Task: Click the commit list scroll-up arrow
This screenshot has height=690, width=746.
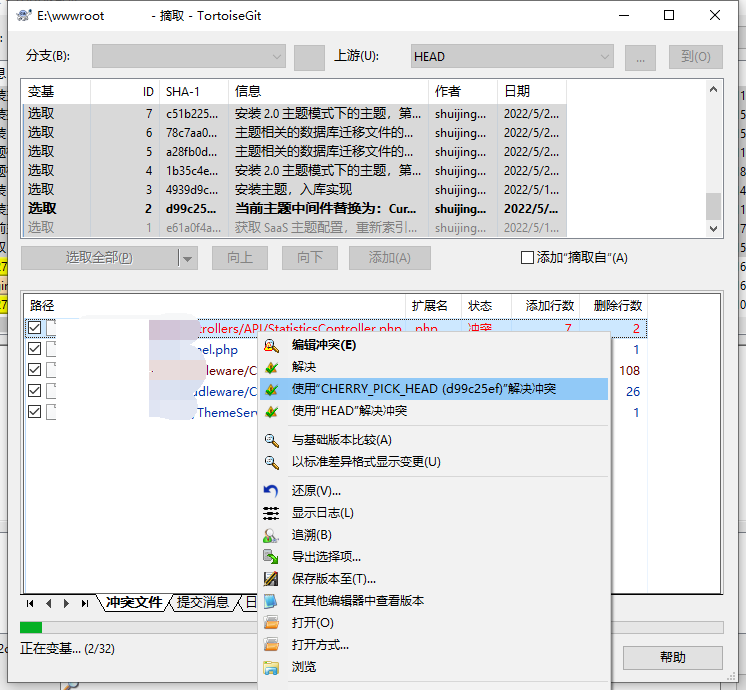Action: point(713,89)
